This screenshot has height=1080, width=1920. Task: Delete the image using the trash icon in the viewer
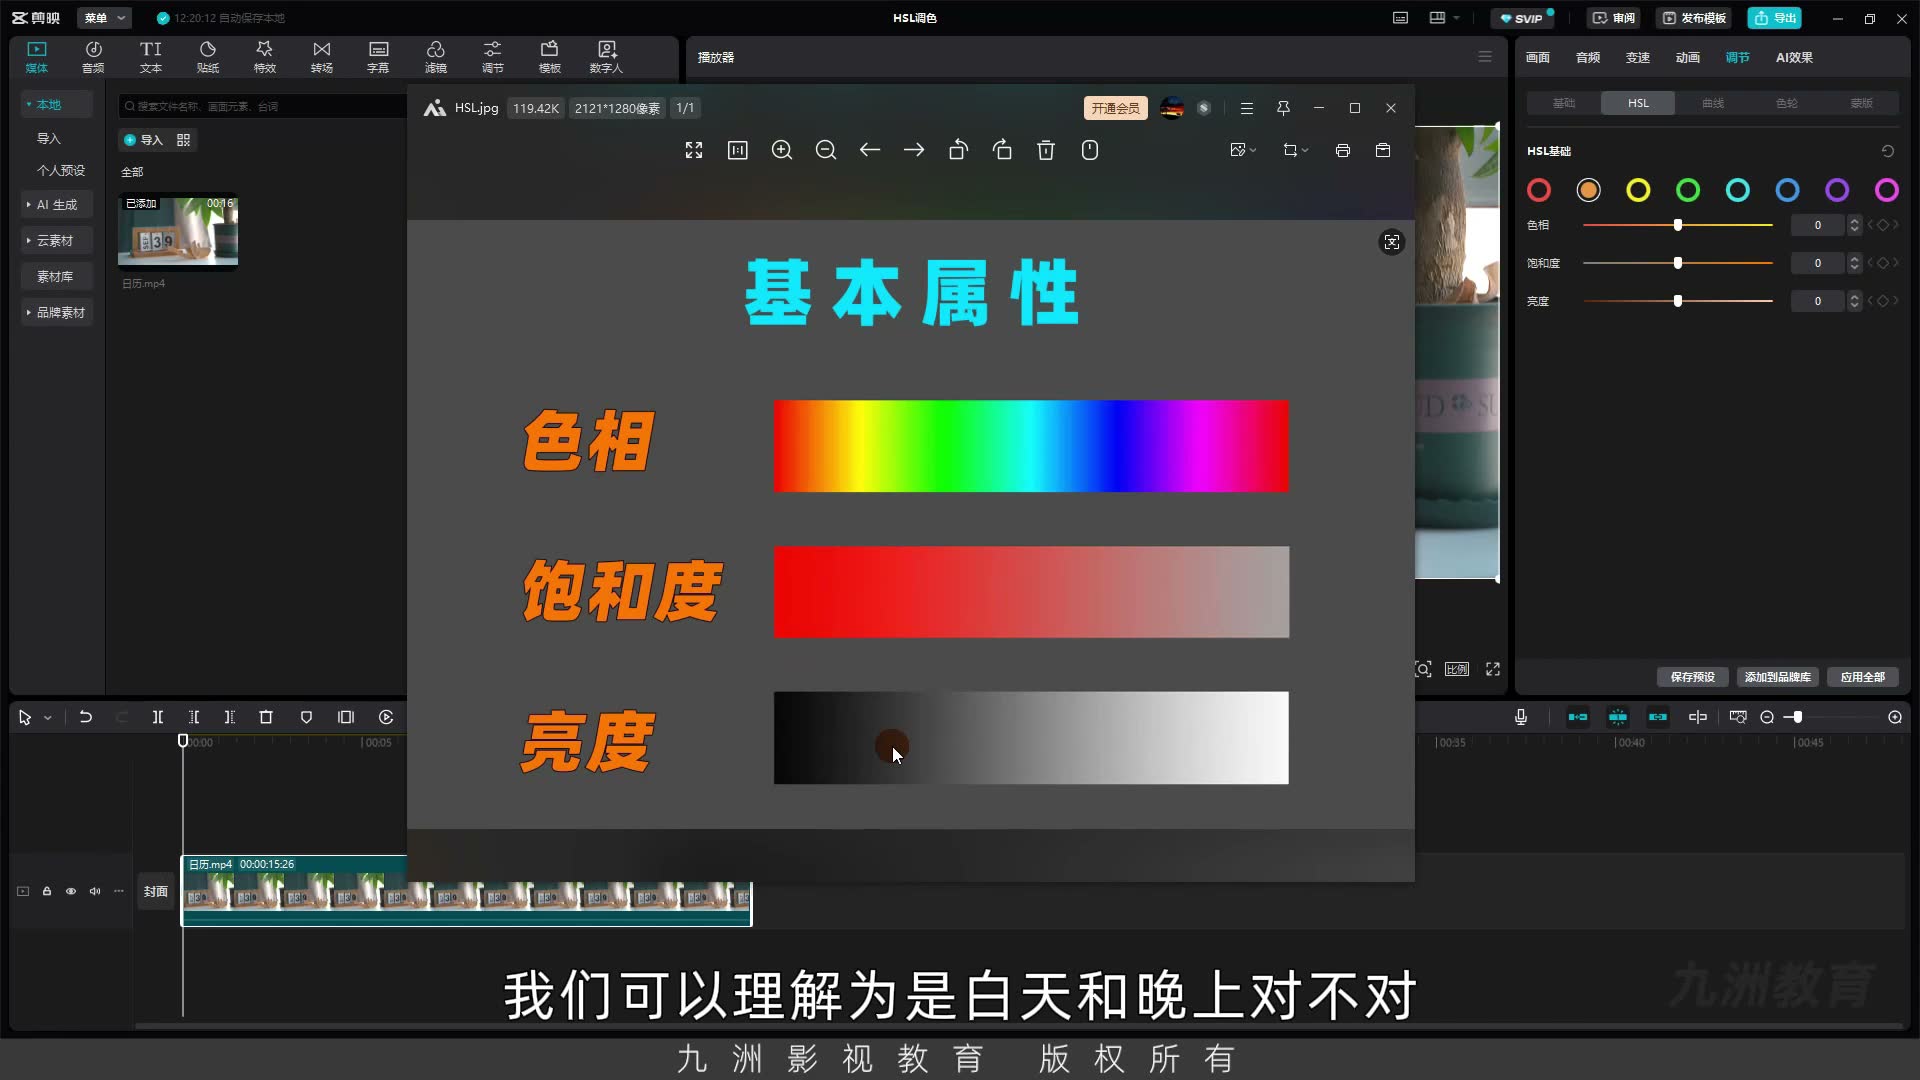tap(1046, 150)
